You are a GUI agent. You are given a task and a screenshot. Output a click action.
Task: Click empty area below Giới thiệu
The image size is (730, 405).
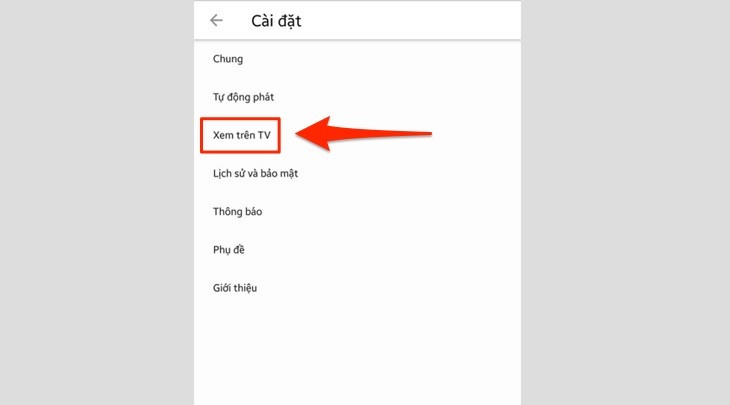coord(357,354)
